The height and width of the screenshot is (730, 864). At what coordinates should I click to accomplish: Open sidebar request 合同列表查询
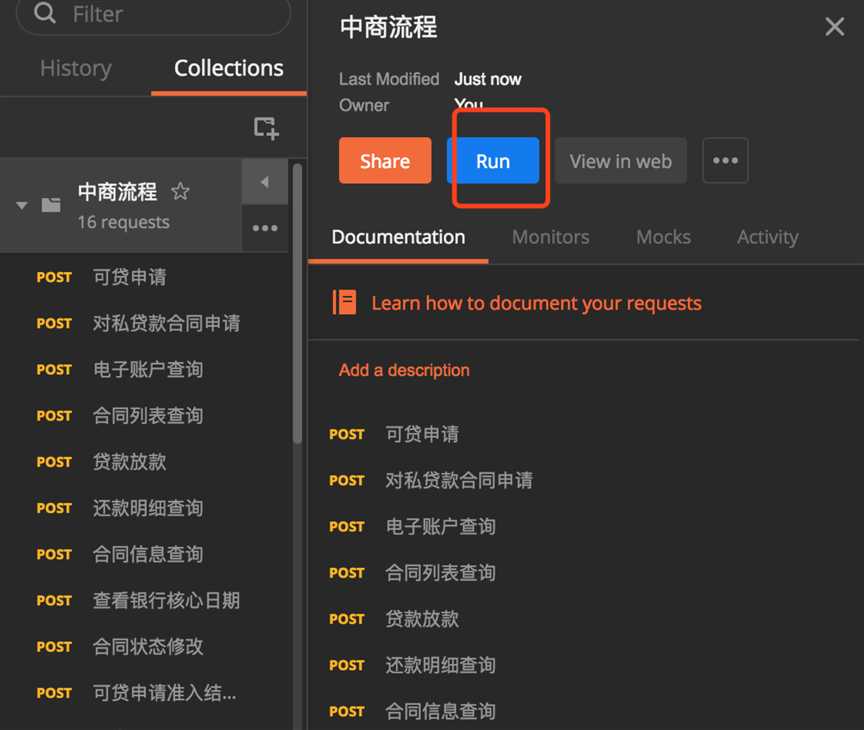pyautogui.click(x=146, y=416)
